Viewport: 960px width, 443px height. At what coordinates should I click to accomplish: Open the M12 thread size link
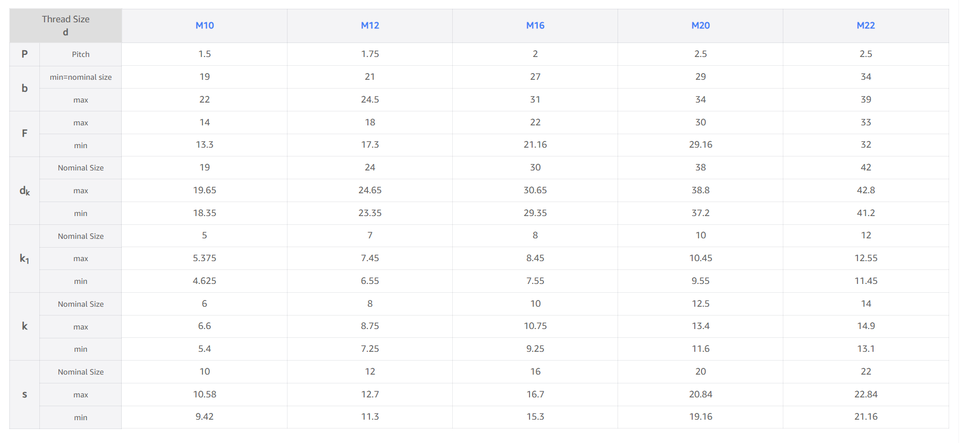pos(370,26)
